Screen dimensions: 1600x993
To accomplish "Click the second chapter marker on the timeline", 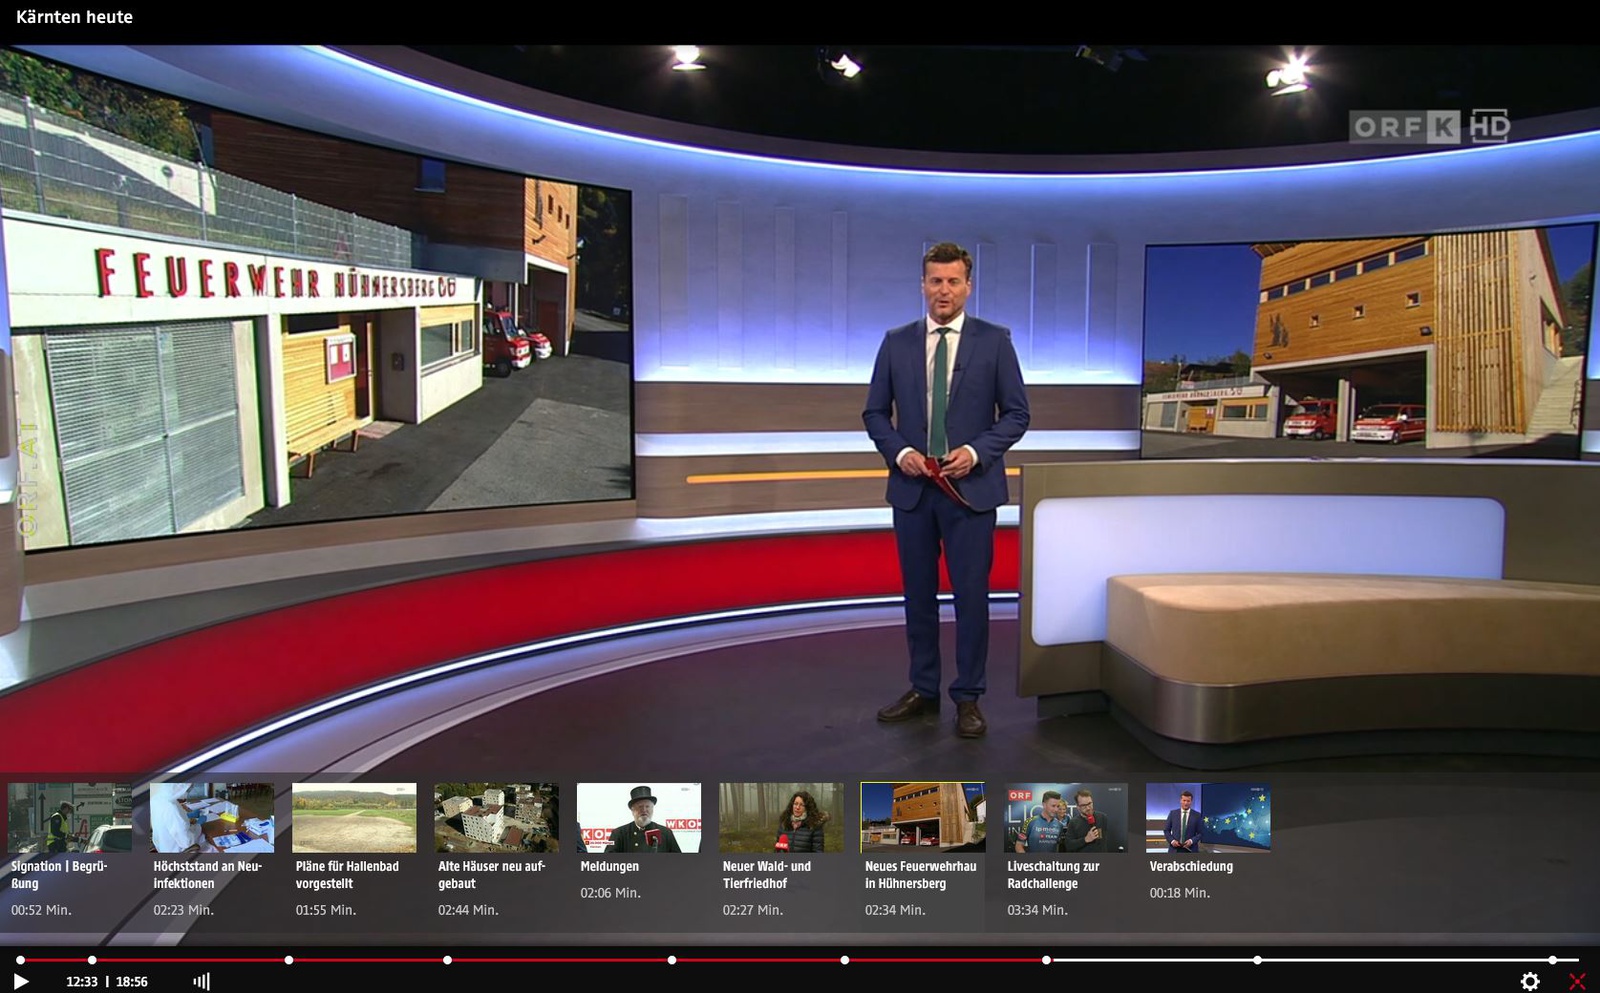I will pos(92,960).
